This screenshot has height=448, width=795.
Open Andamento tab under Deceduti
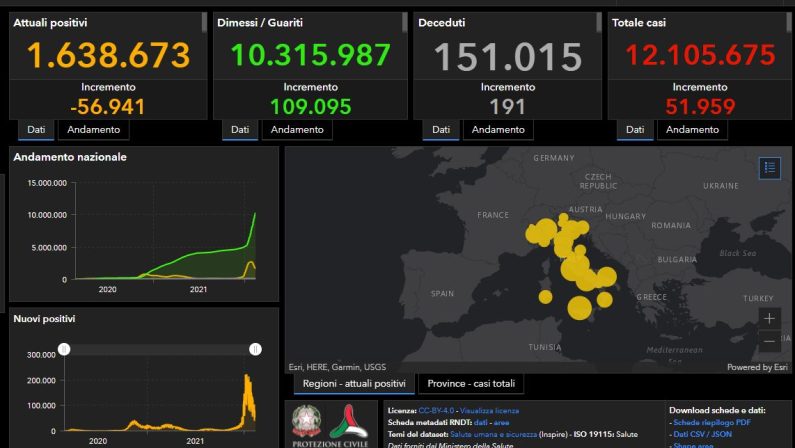coord(498,130)
